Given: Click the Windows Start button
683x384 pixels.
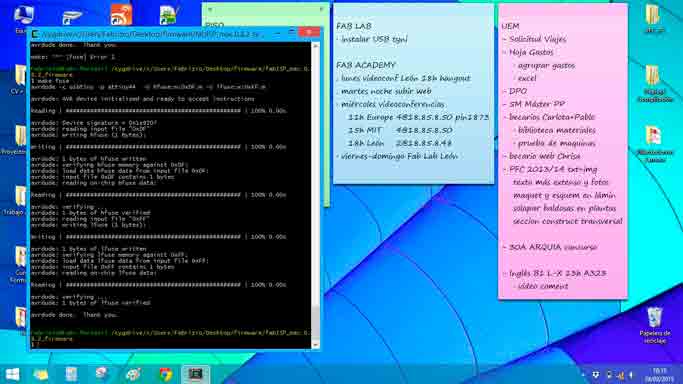Looking at the screenshot, I should (x=12, y=374).
